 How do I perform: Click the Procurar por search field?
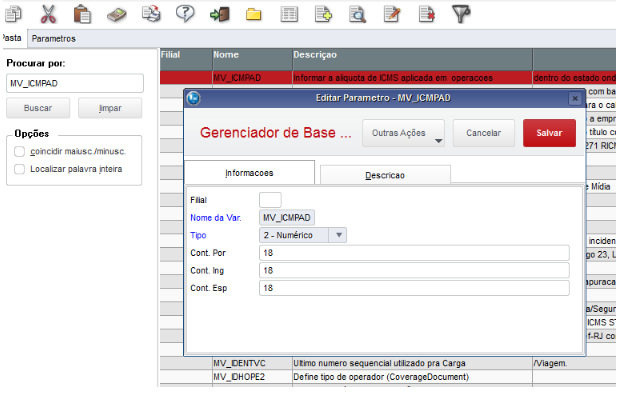(75, 83)
